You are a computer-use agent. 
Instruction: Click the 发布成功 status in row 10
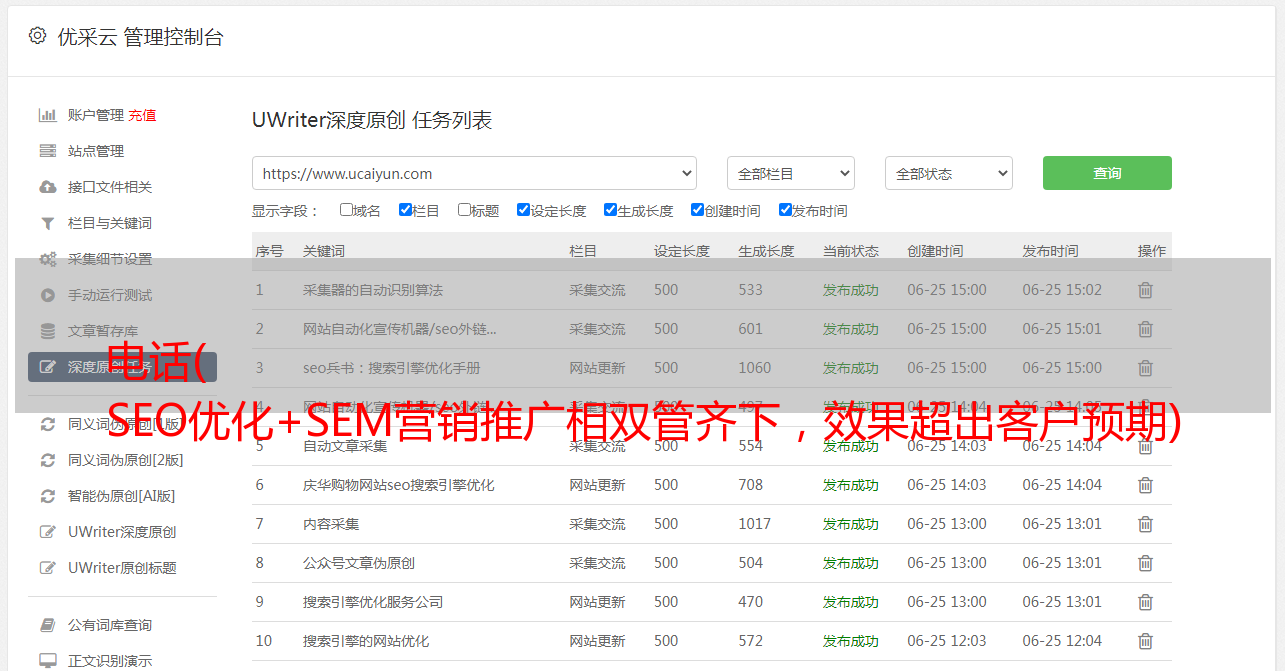851,641
